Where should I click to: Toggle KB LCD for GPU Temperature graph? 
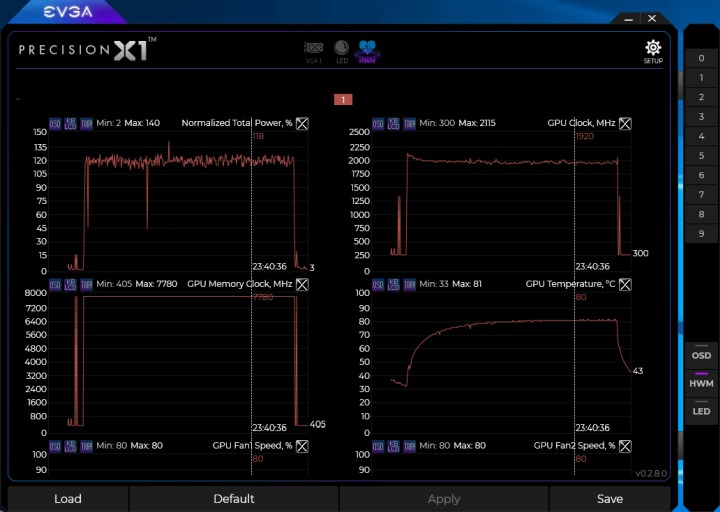(394, 285)
